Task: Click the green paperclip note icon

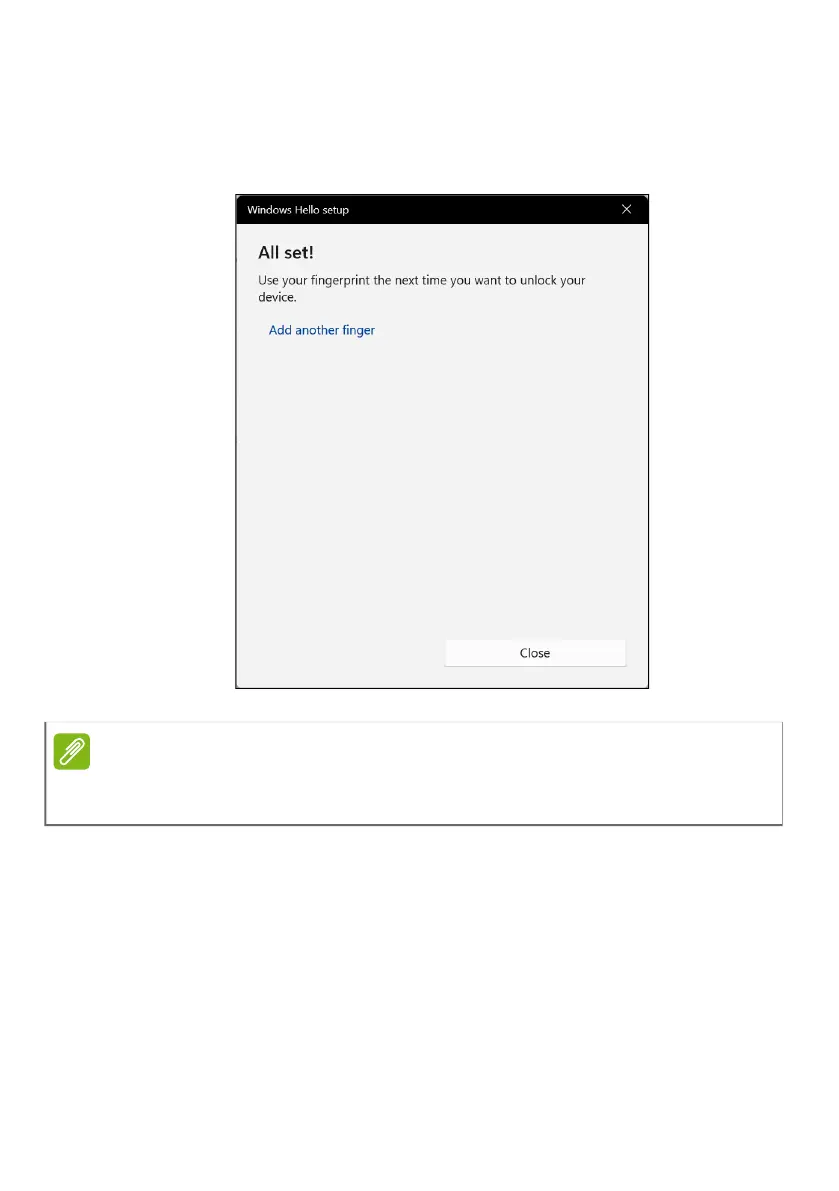Action: tap(72, 751)
